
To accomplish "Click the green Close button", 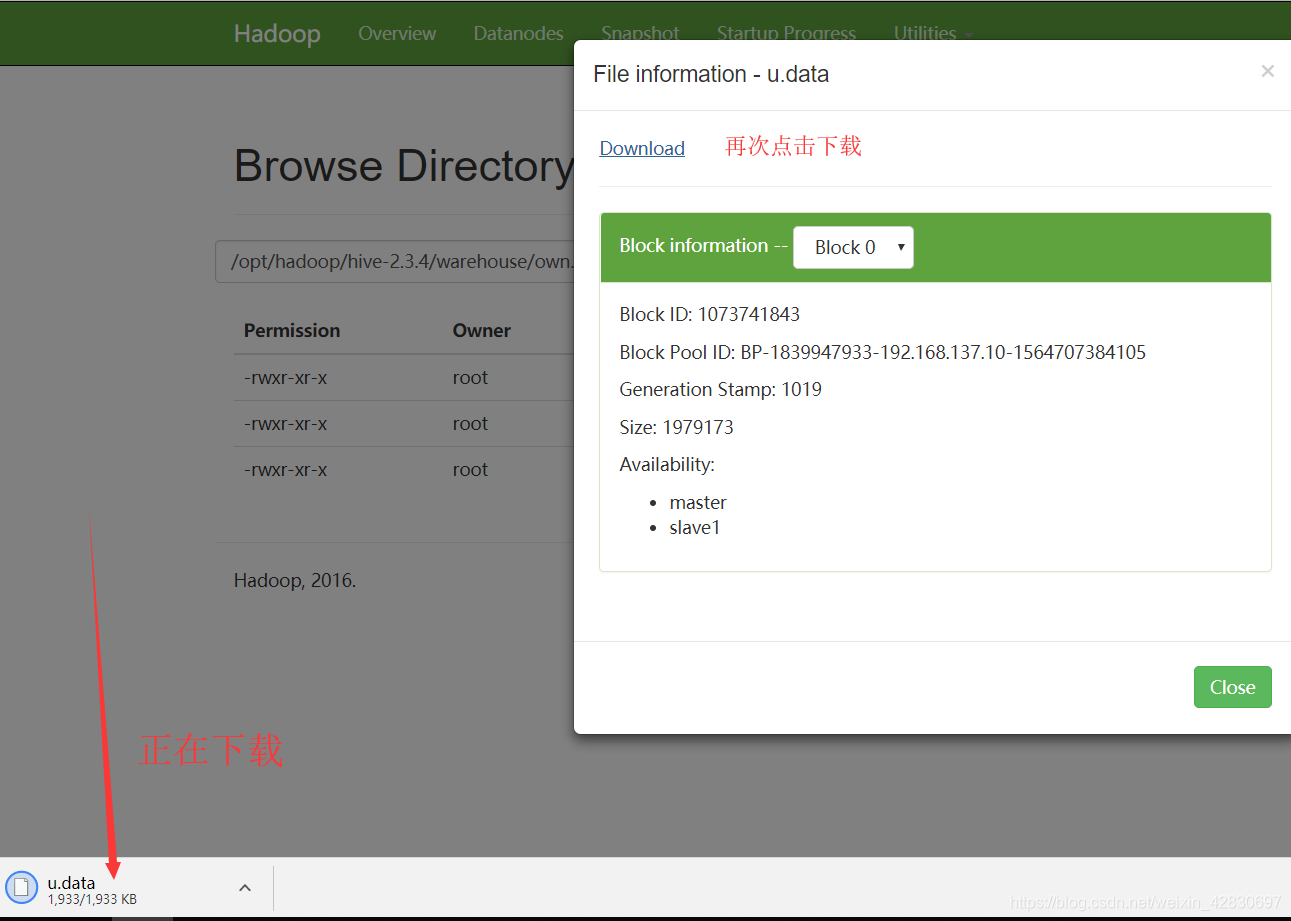I will click(x=1232, y=687).
